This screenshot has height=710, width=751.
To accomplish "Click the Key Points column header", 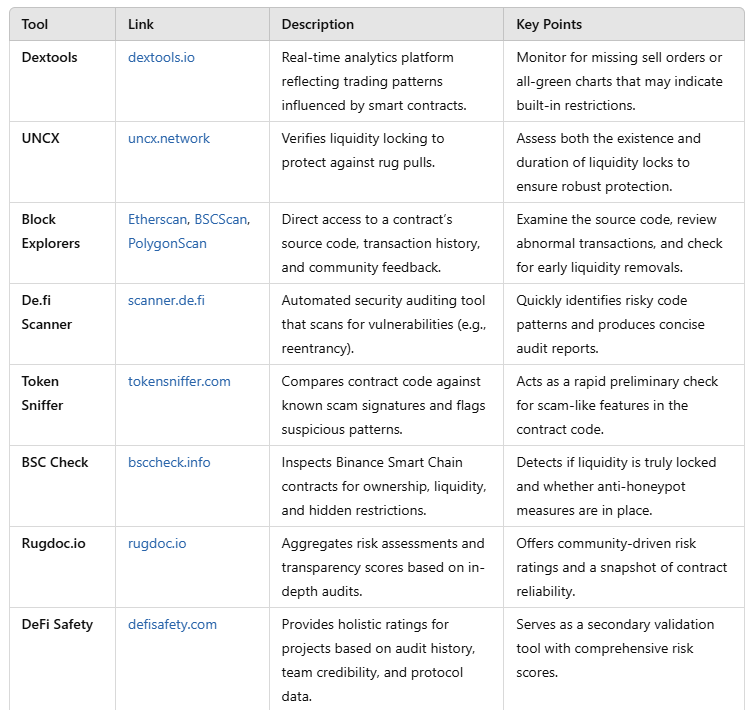I will click(x=549, y=24).
